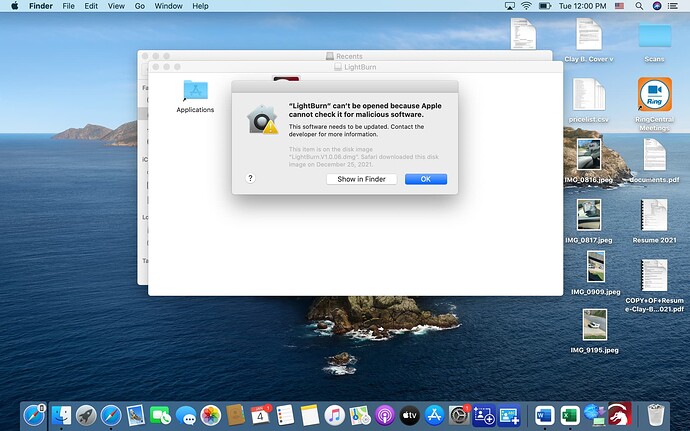690x431 pixels.
Task: Open Reminders in the Dock
Action: 285,415
